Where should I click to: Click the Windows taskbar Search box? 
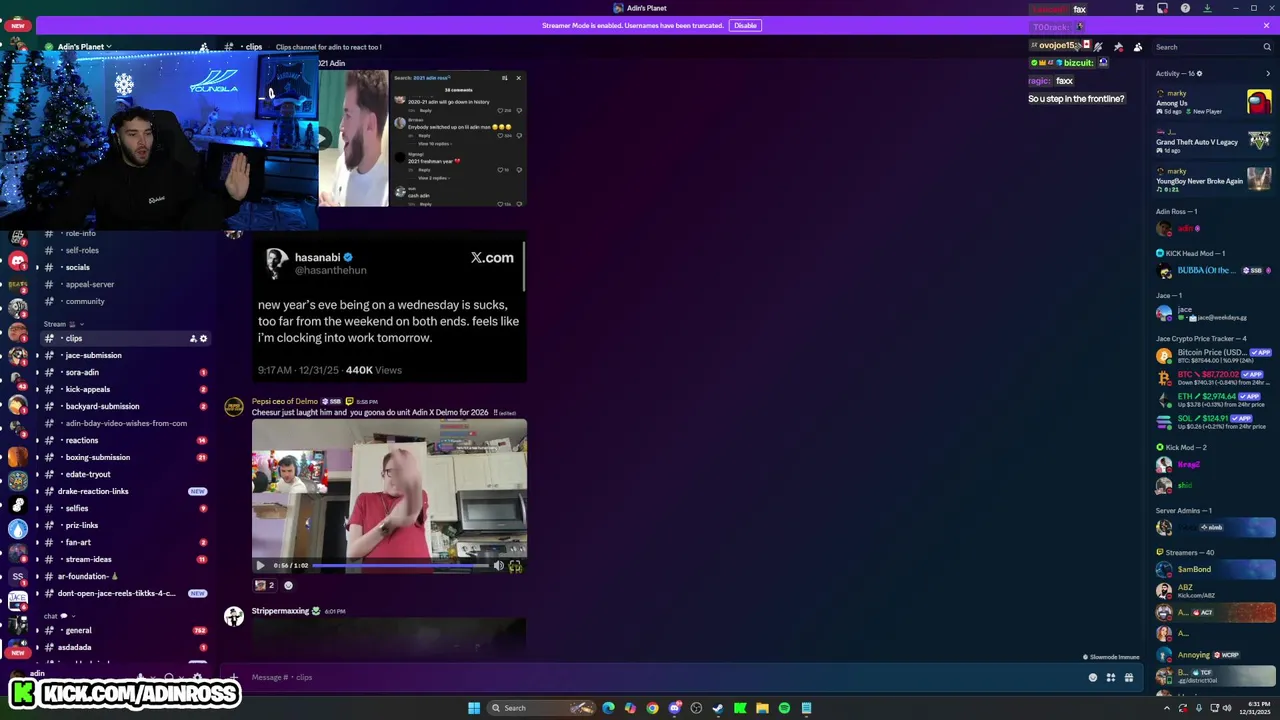coord(540,708)
